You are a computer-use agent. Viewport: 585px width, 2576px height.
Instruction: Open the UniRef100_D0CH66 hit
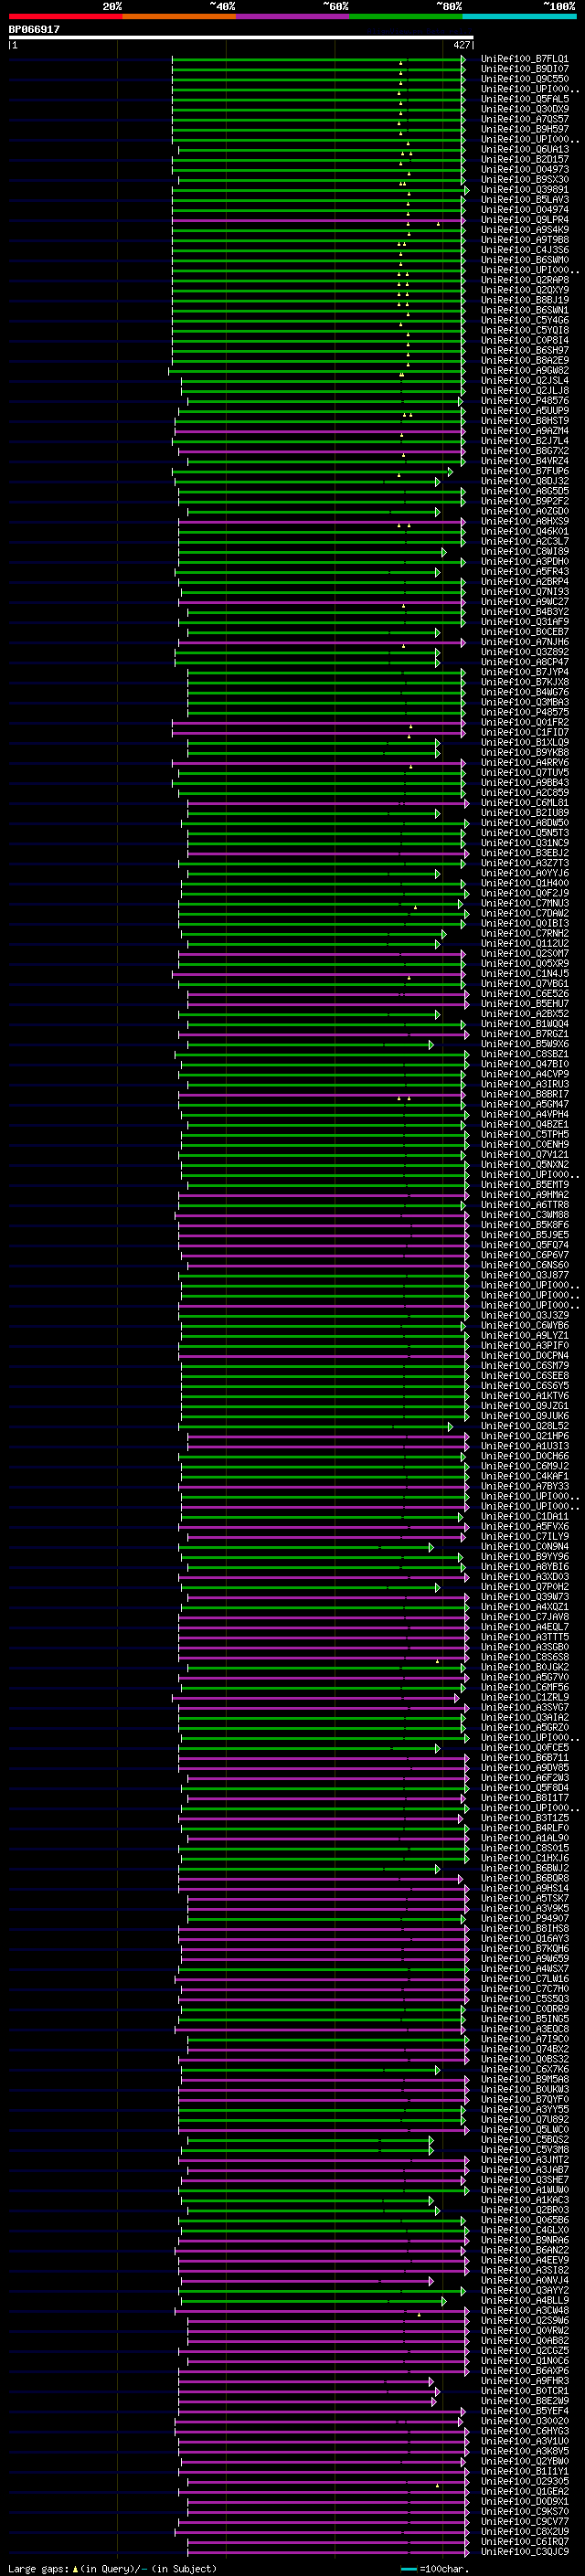524,1456
